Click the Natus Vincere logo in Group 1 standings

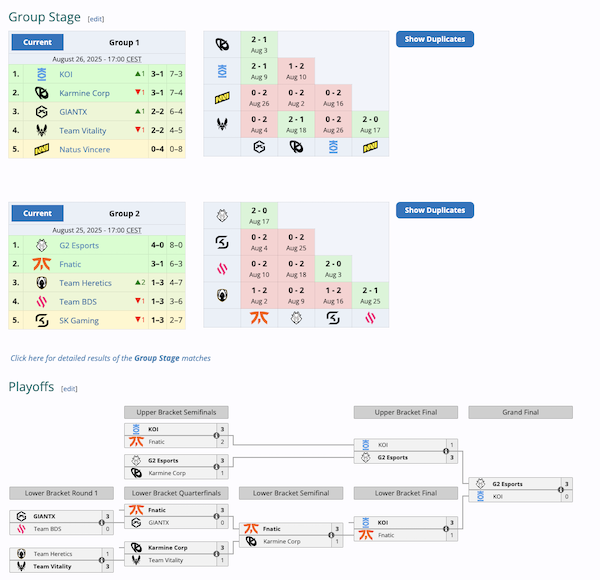[42, 149]
